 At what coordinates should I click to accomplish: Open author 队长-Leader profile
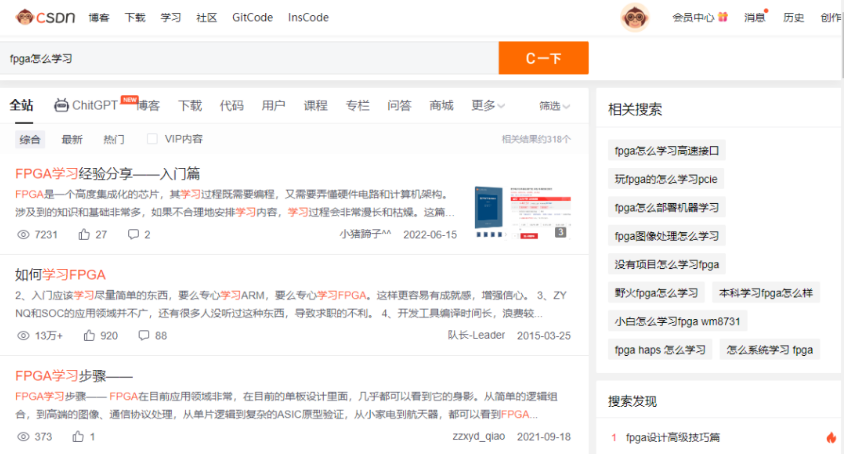click(x=476, y=335)
